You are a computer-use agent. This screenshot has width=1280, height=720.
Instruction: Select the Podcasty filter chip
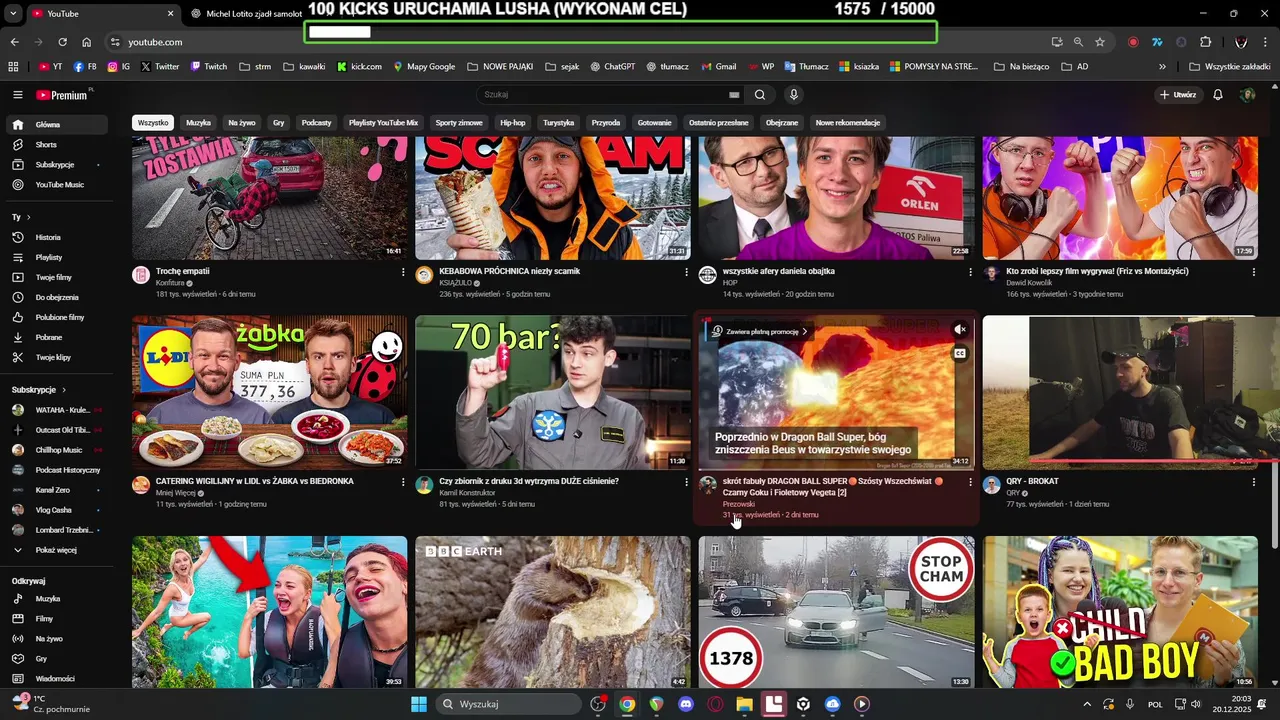pos(316,123)
